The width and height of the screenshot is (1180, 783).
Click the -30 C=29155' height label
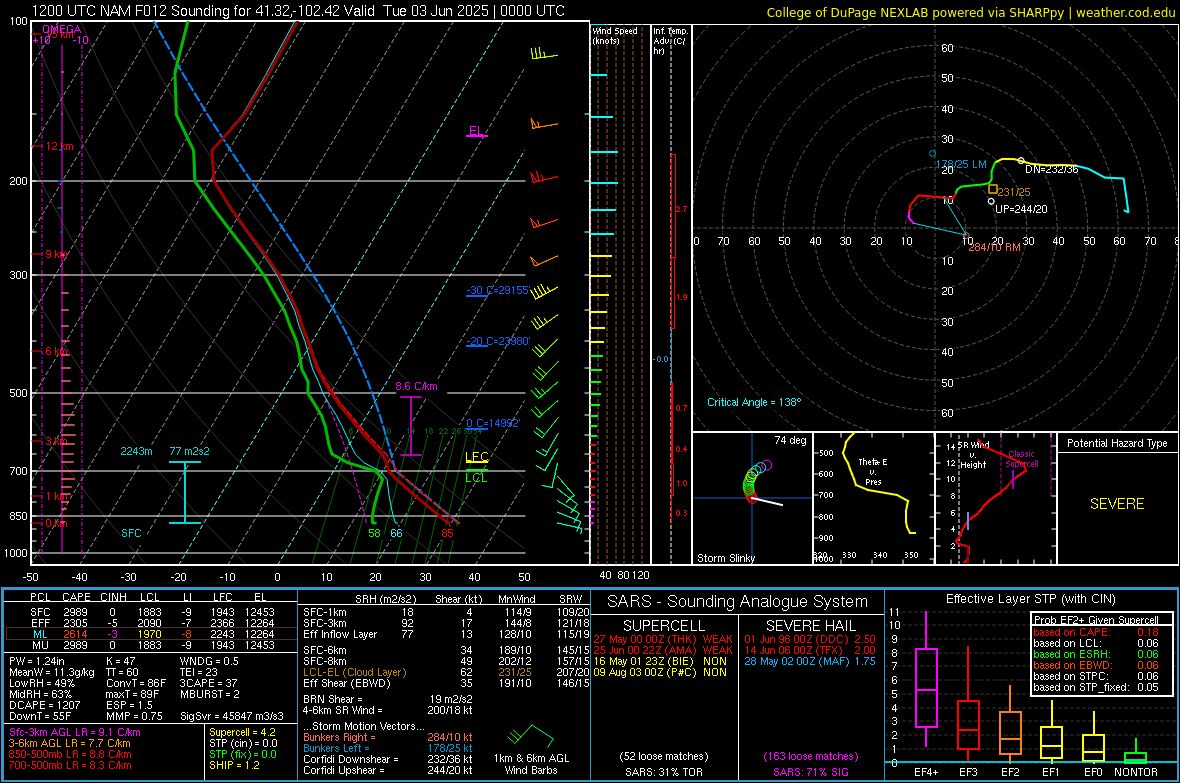tap(497, 290)
